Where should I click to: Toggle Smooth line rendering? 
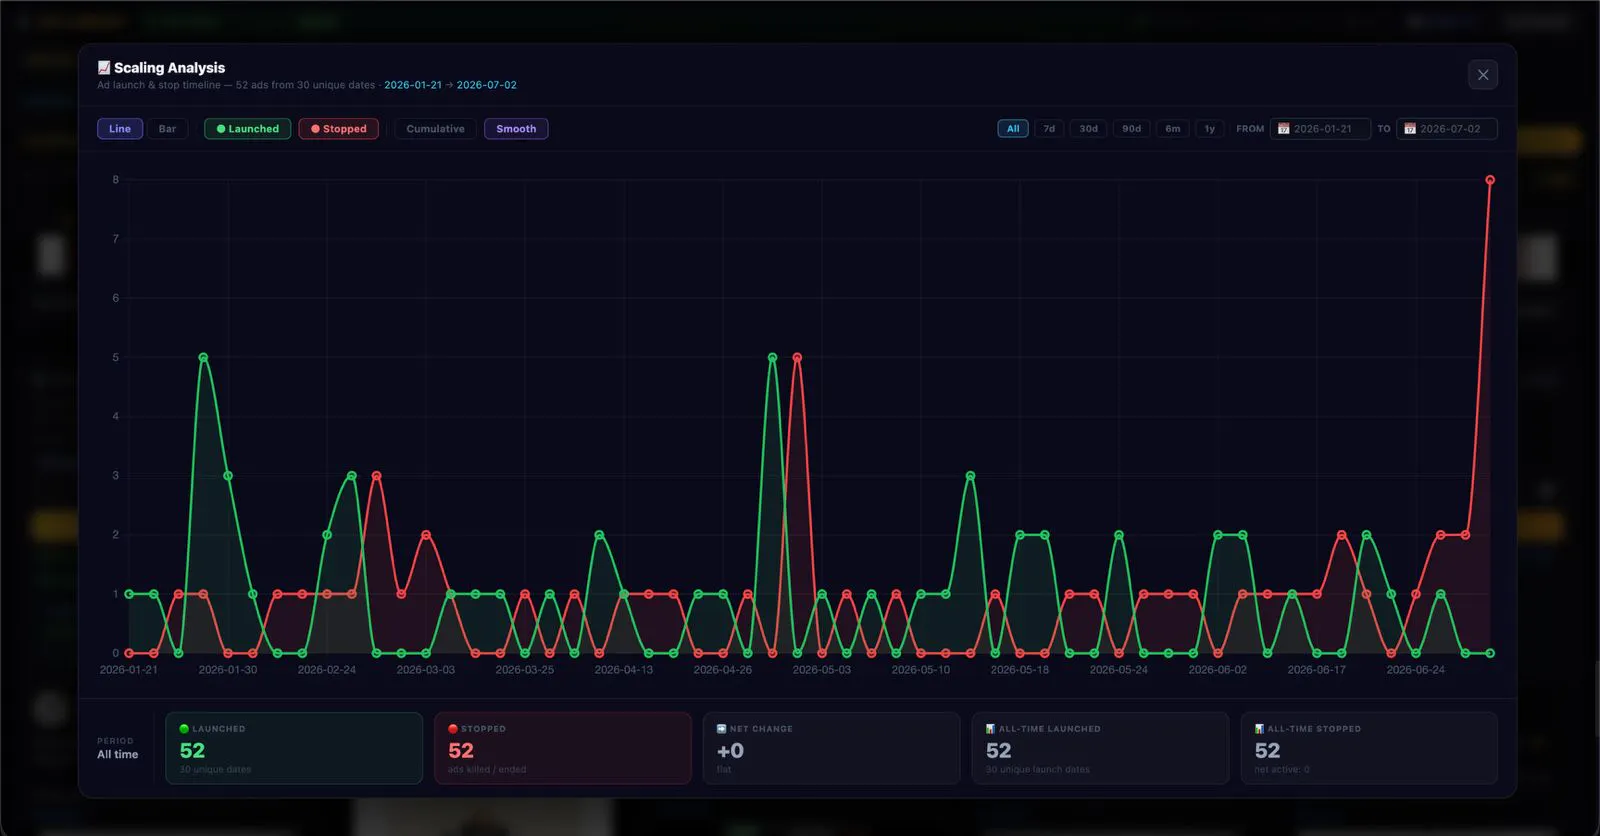516,129
